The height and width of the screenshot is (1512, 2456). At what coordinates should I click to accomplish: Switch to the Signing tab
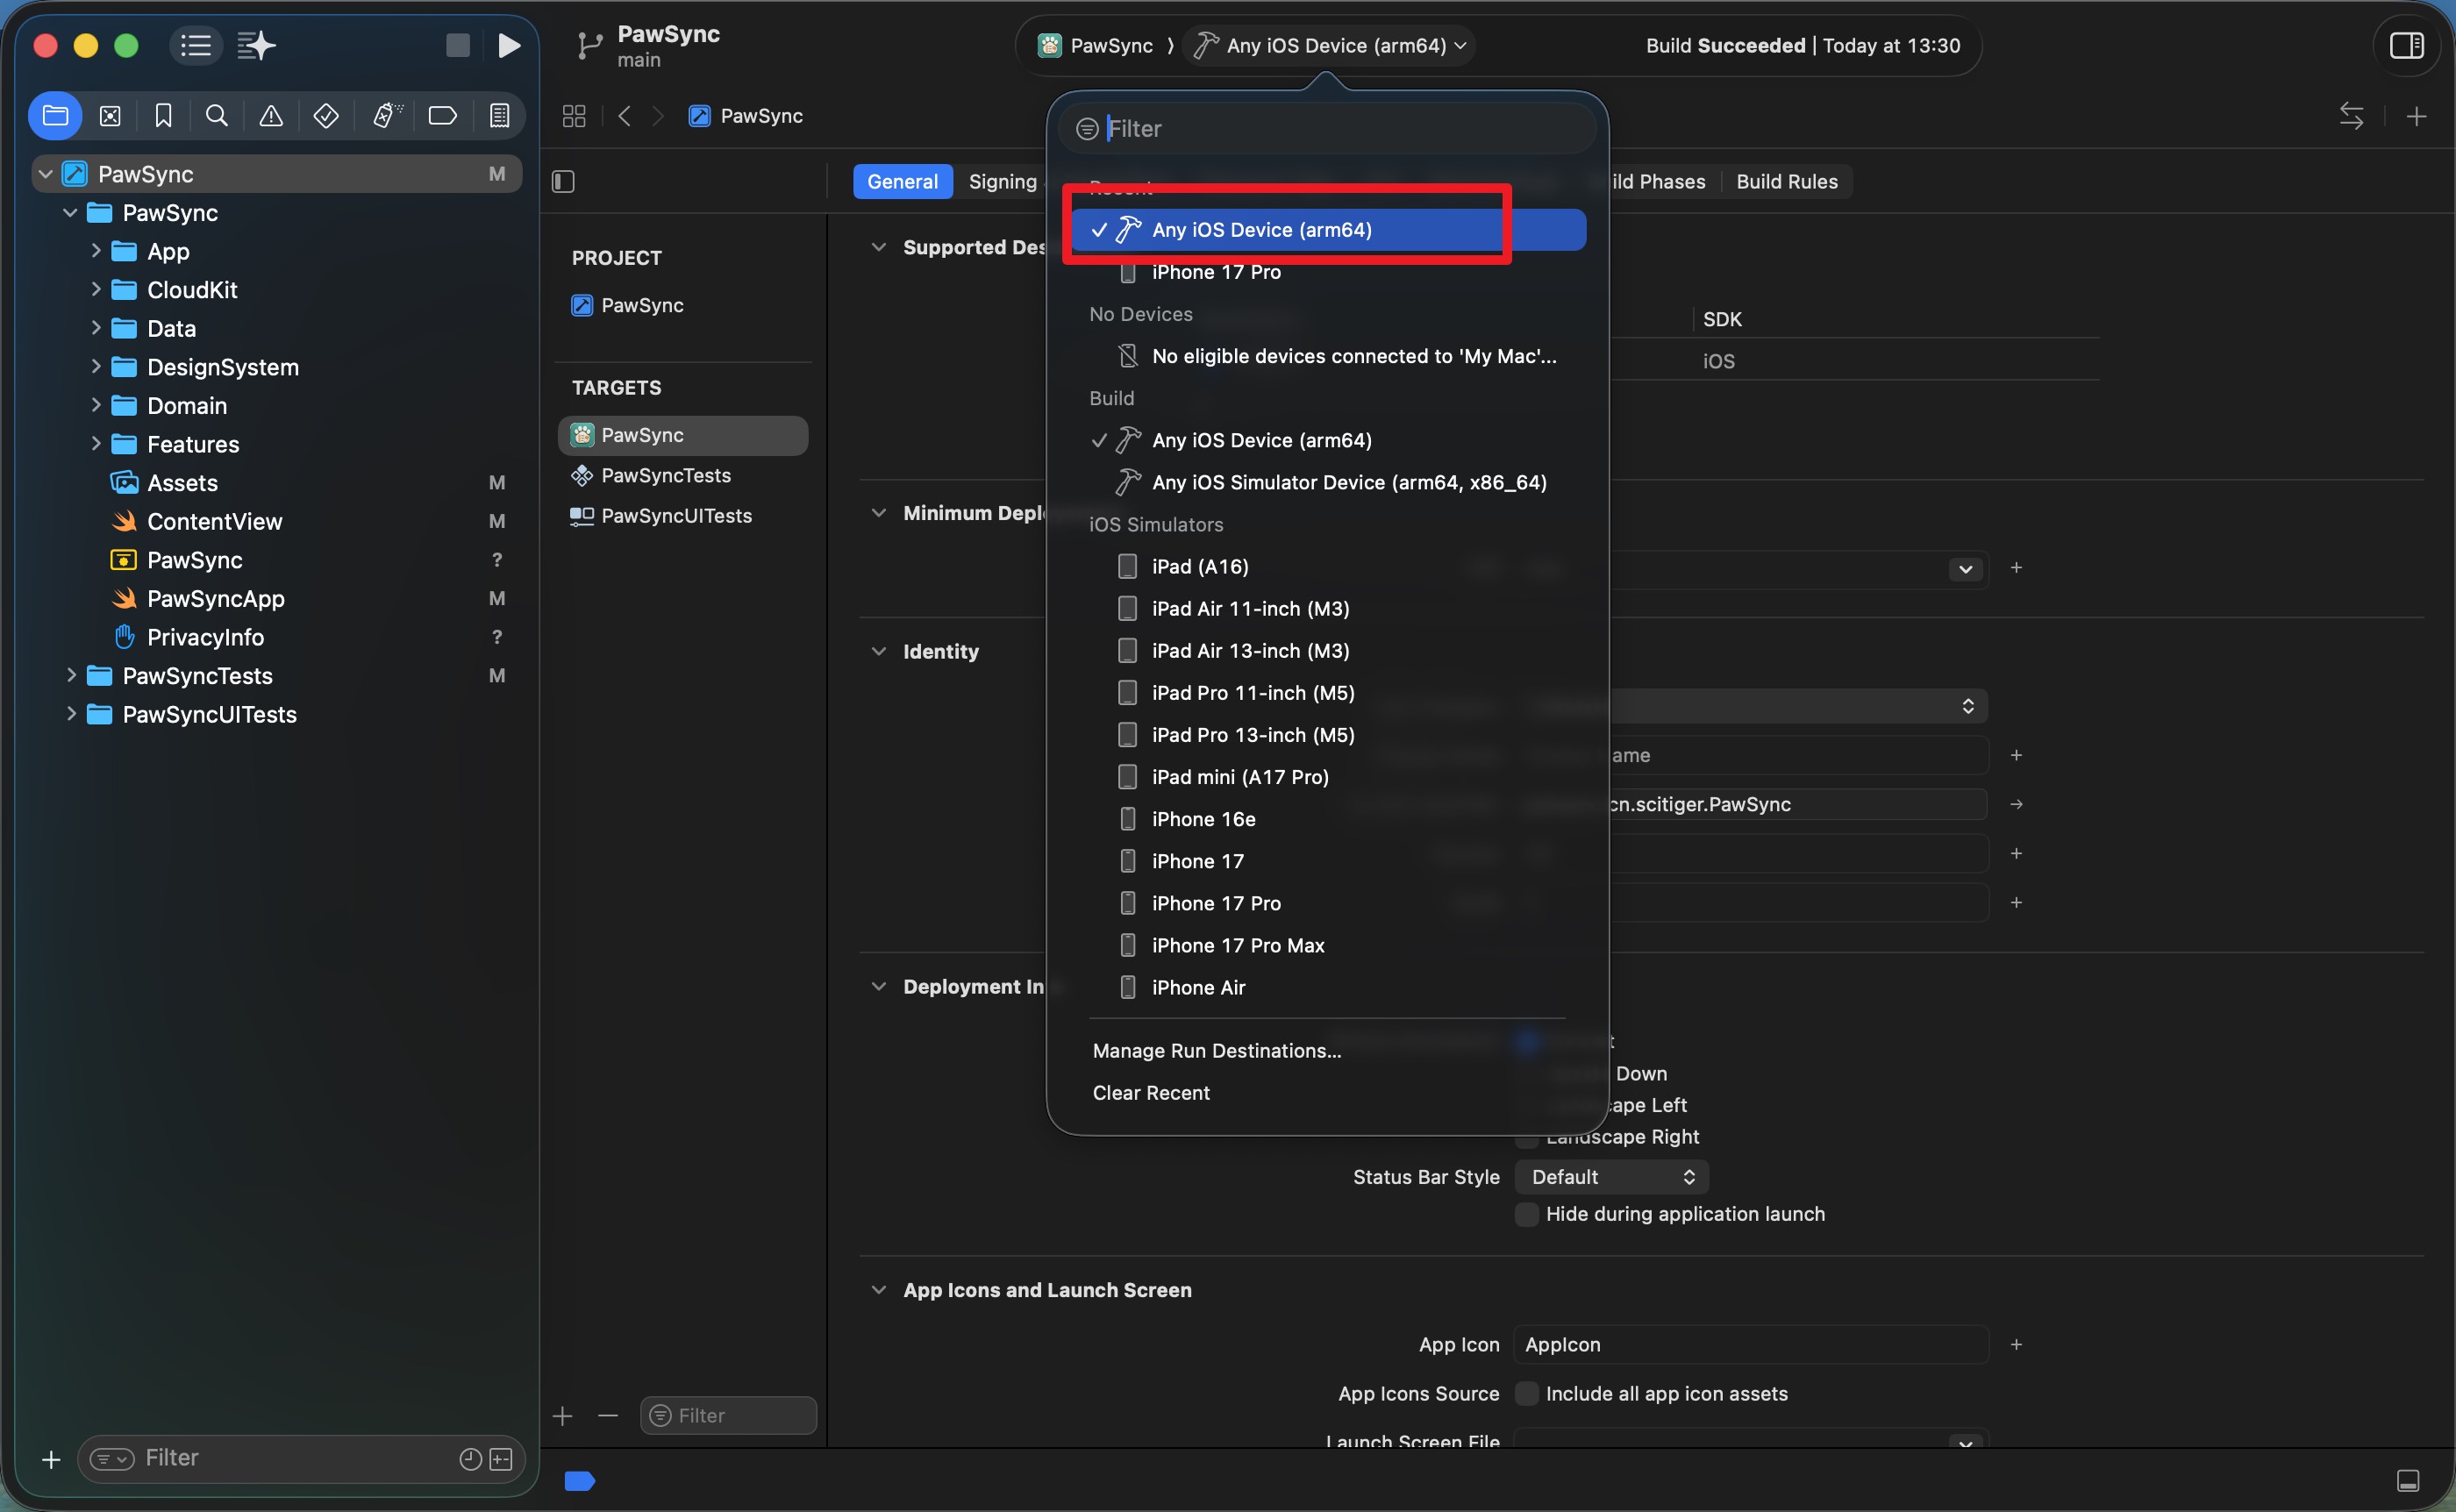(1002, 182)
